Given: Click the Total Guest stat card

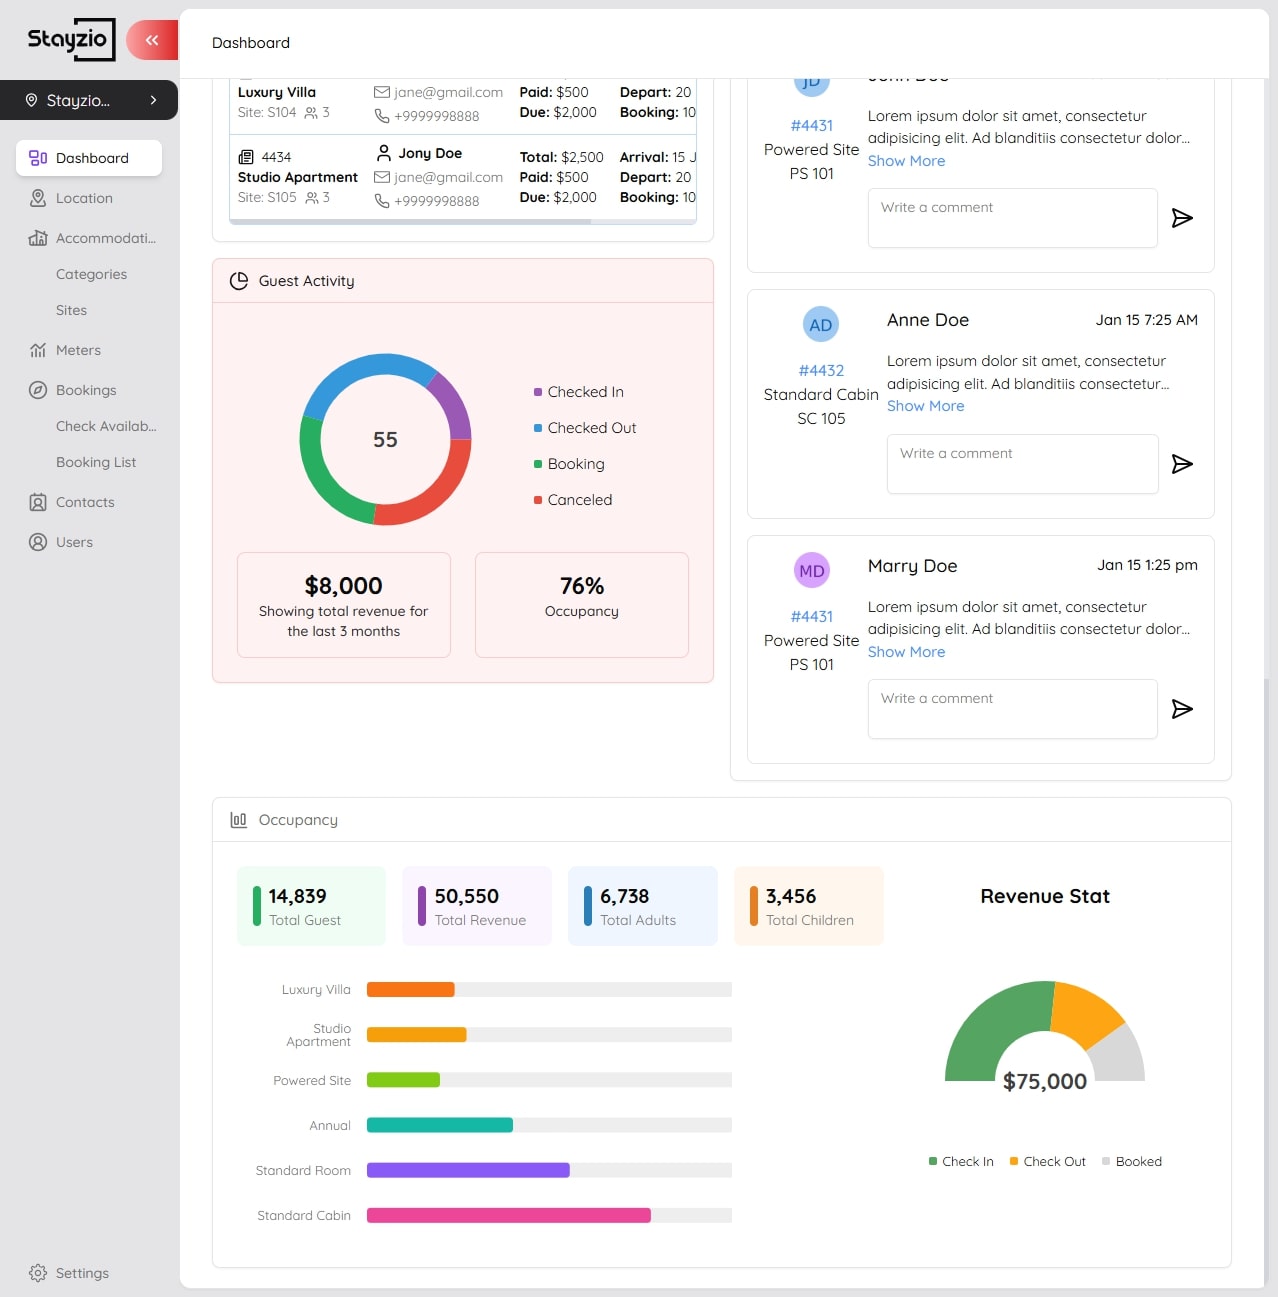Looking at the screenshot, I should point(311,906).
